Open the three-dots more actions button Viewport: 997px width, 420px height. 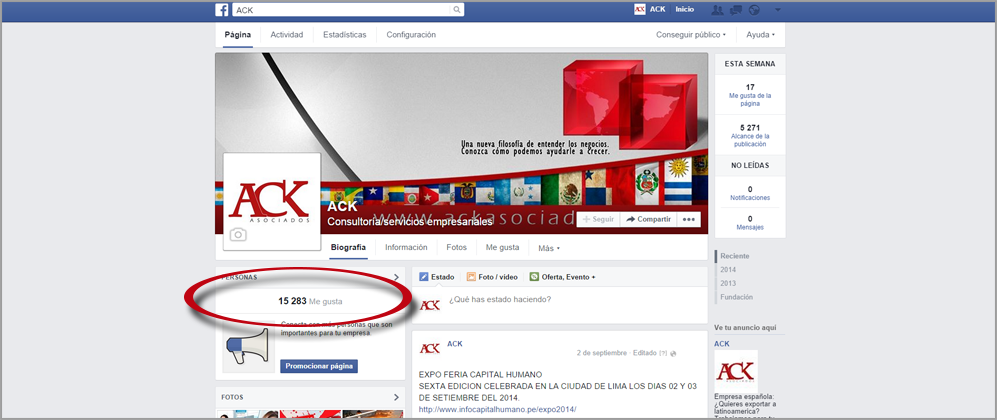(688, 219)
